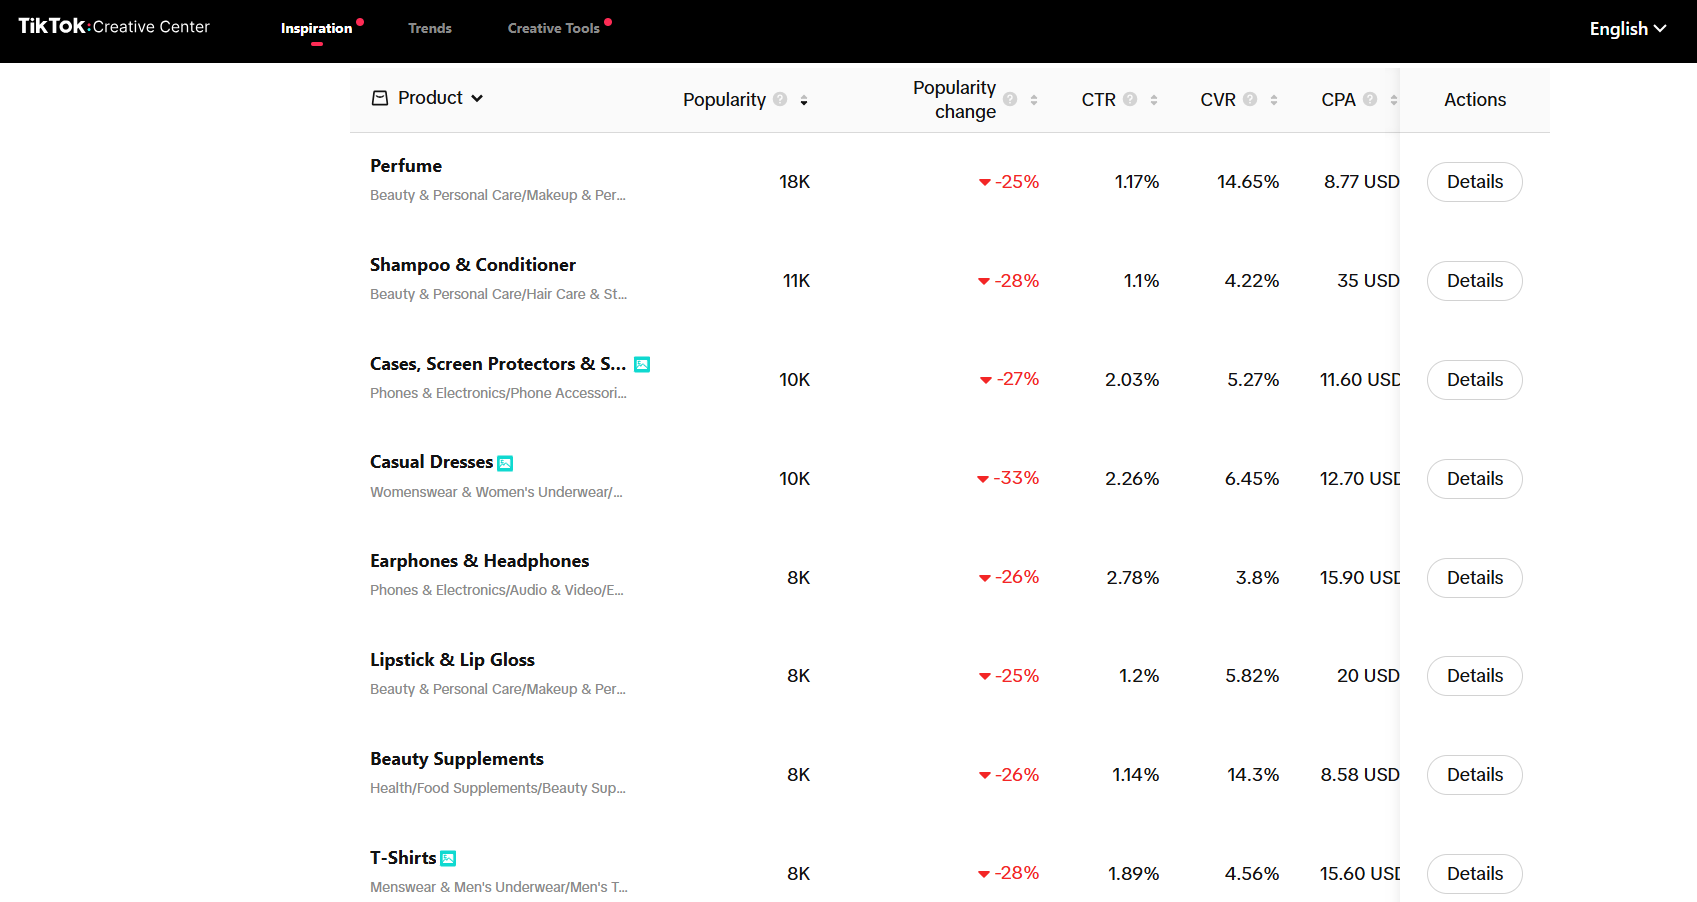This screenshot has width=1697, height=902.
Task: Click the Popularity help question icon
Action: point(780,99)
